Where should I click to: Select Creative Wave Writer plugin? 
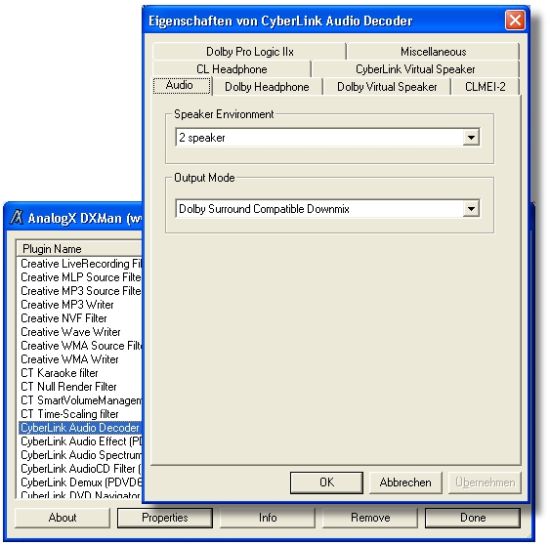(80, 332)
